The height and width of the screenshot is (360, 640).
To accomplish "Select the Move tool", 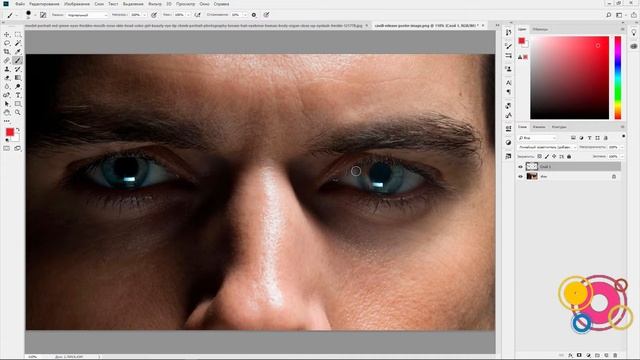I will 7,35.
